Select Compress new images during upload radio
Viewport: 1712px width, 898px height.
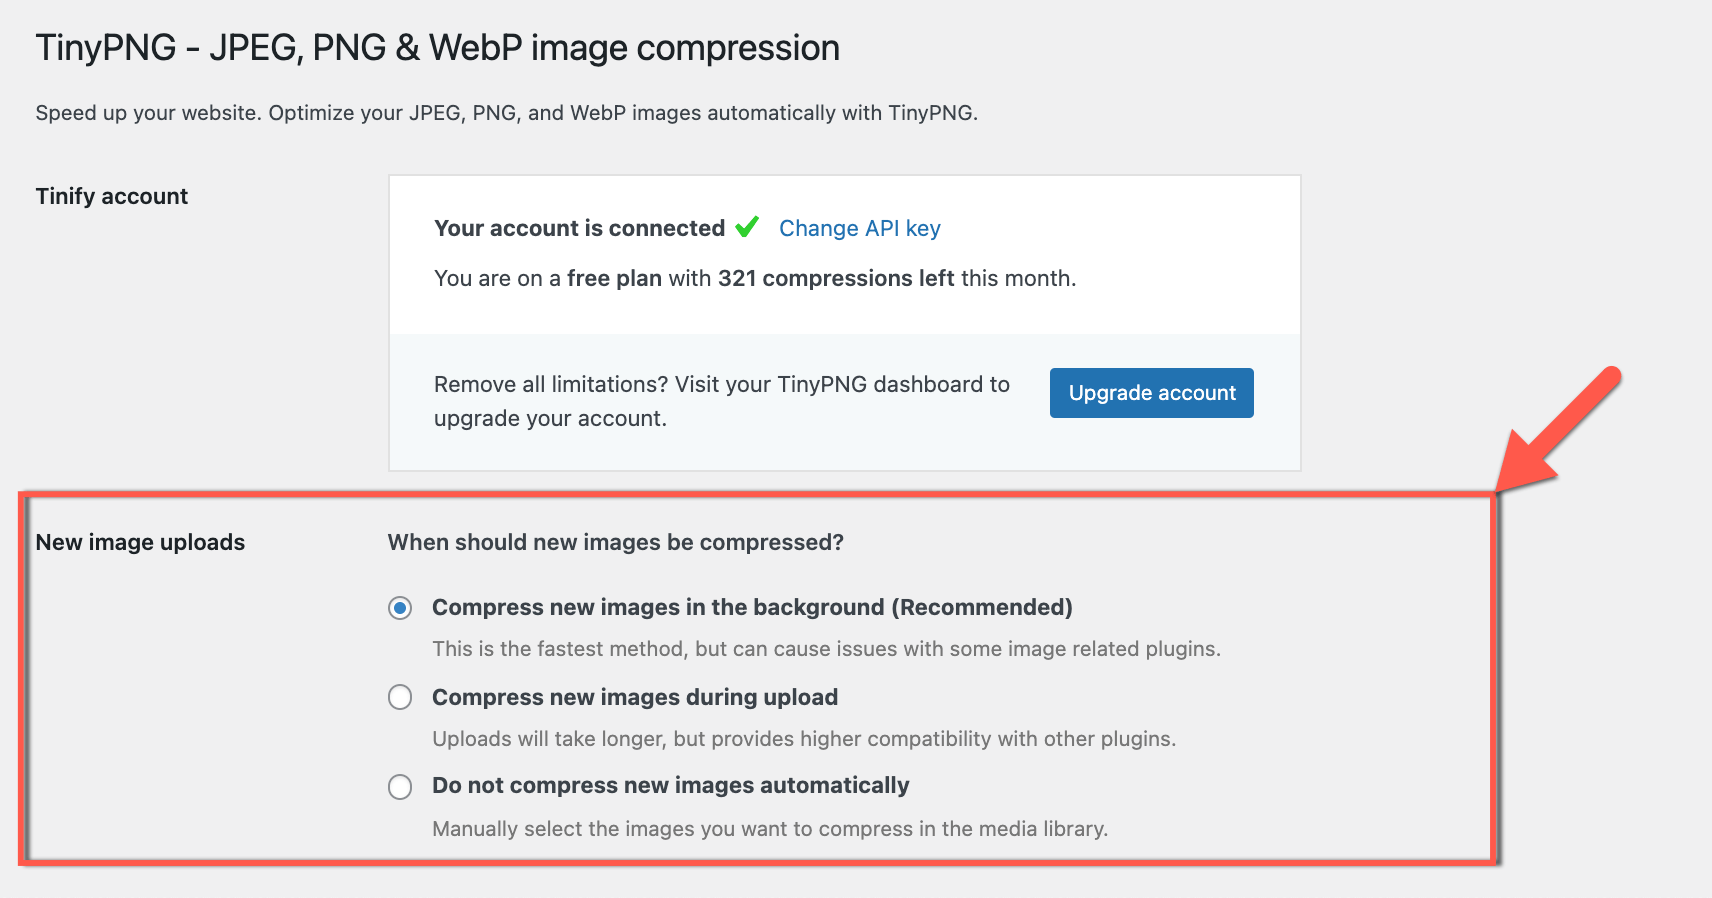click(400, 697)
